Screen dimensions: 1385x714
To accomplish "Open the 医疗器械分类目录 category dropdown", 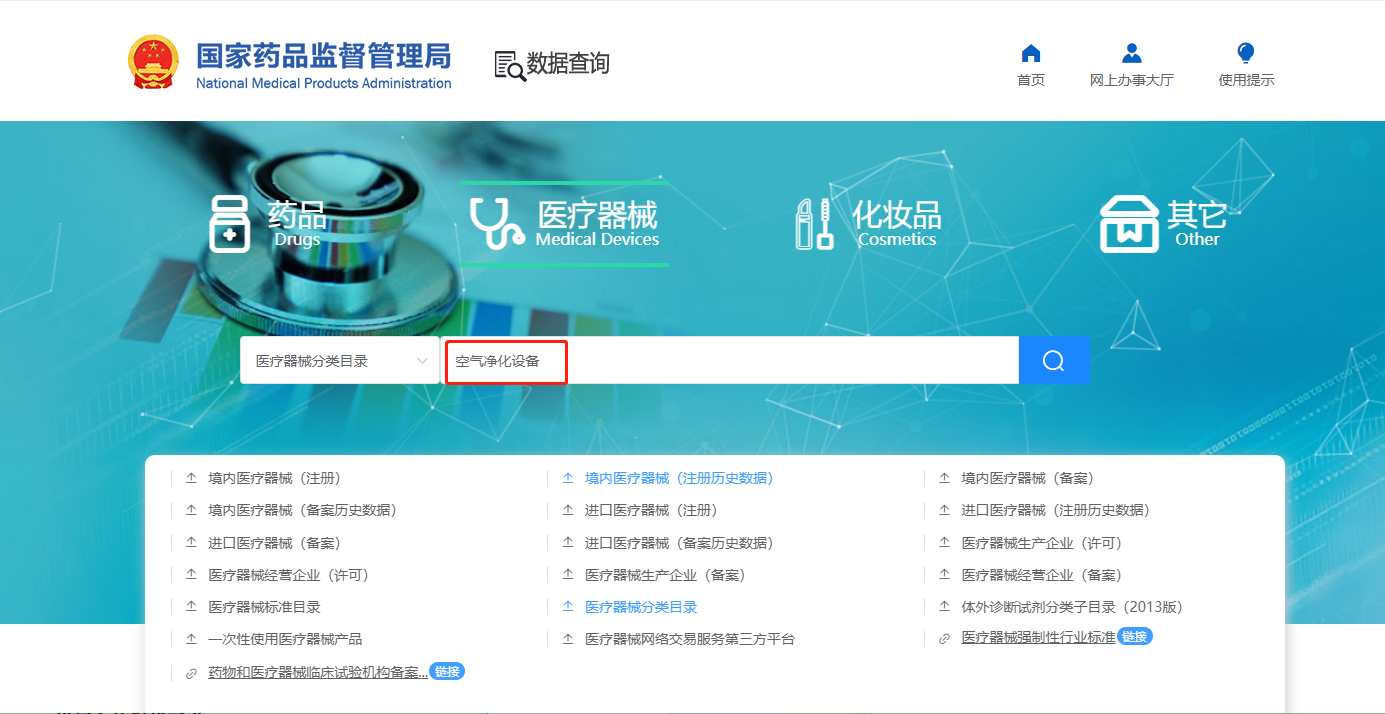I will click(x=340, y=361).
